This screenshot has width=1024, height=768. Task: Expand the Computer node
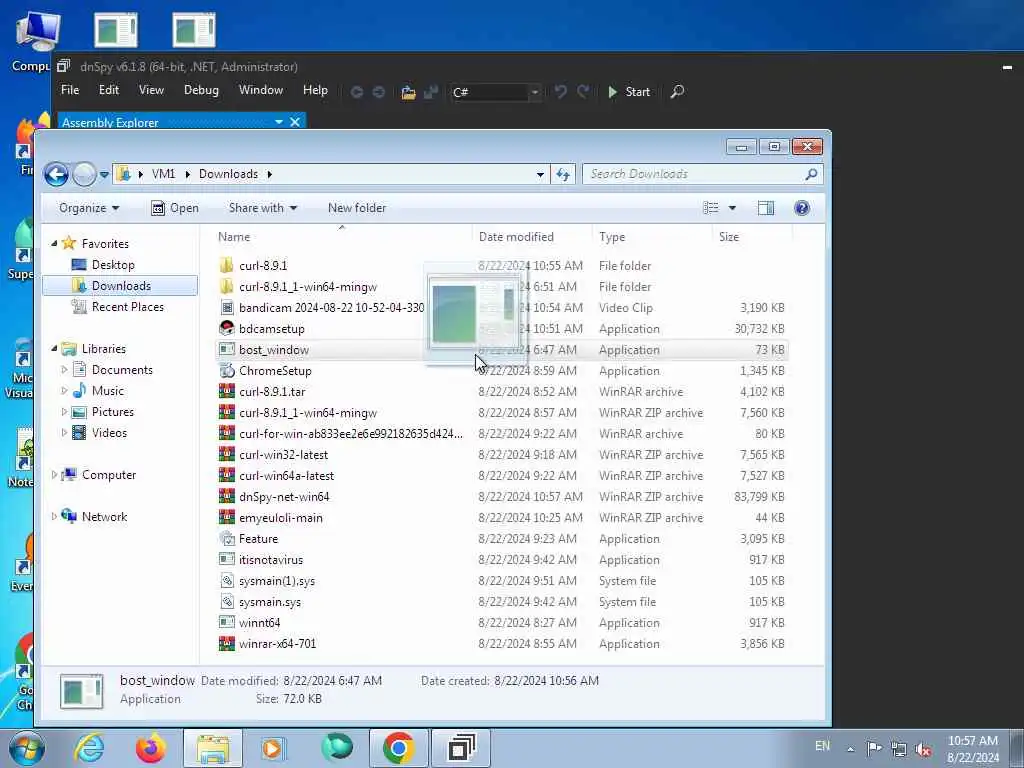click(x=54, y=475)
